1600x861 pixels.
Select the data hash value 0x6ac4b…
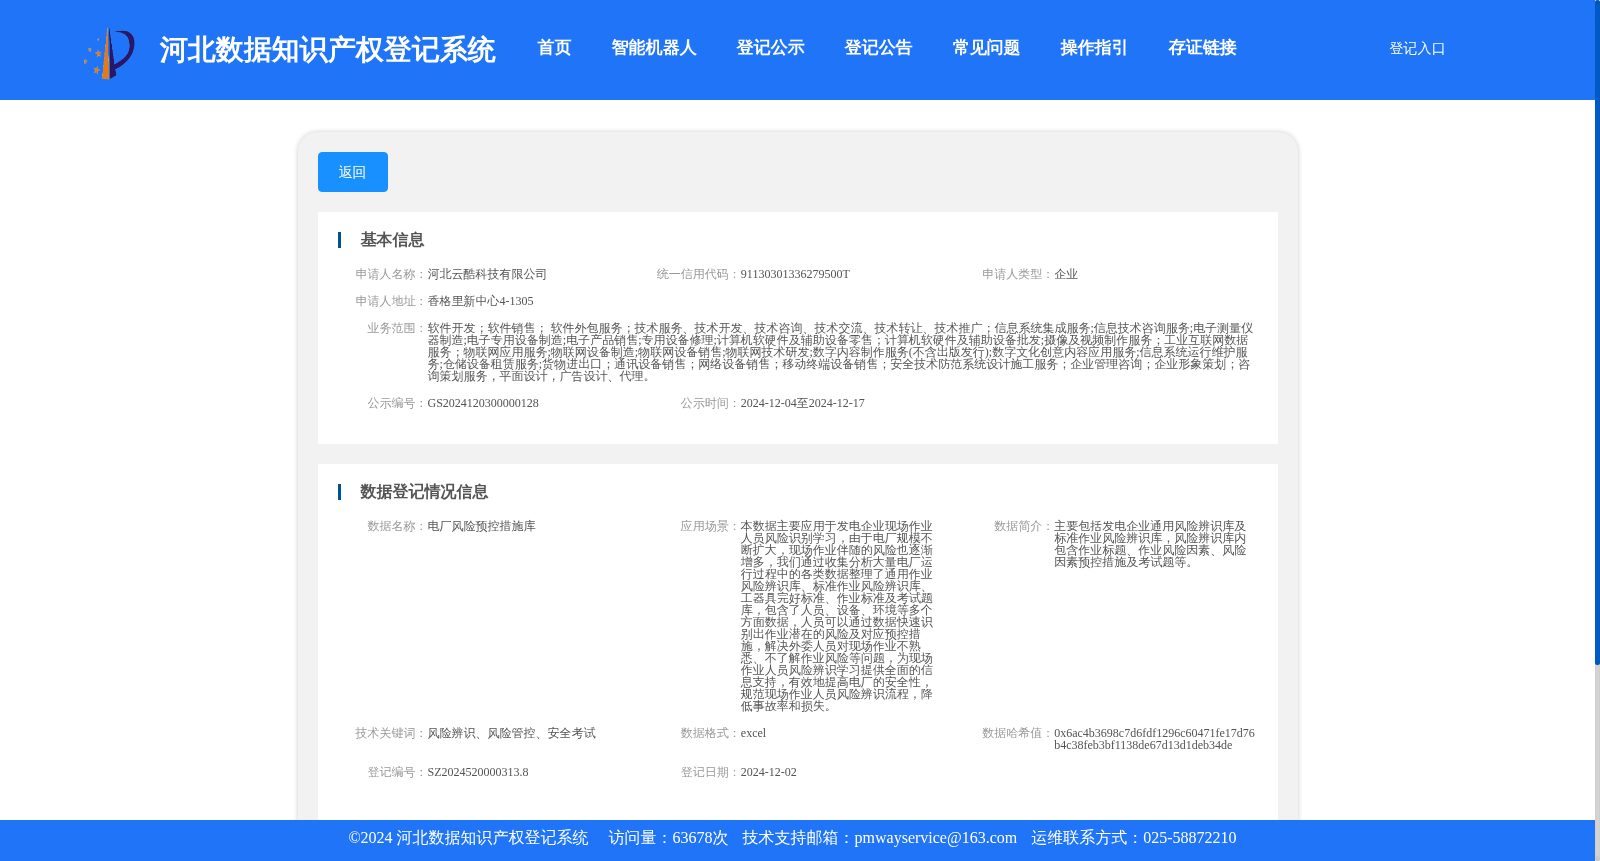point(1154,739)
